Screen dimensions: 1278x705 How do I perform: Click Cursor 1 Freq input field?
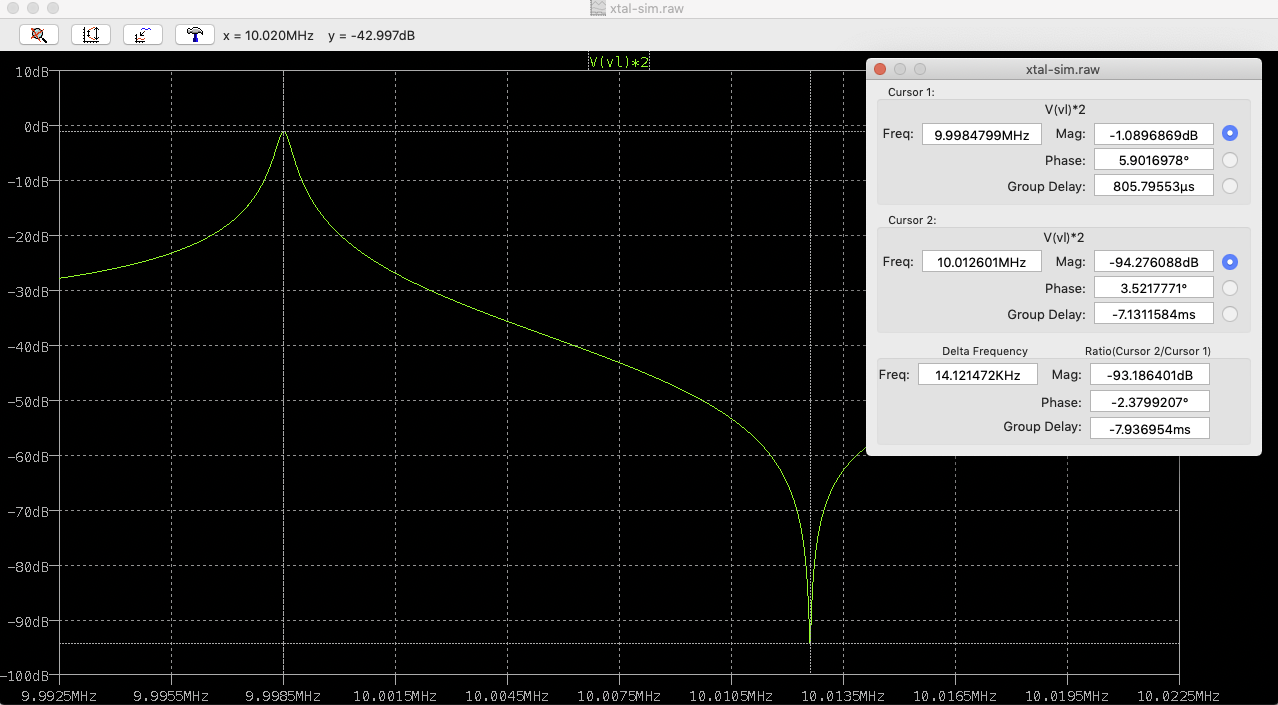tap(981, 134)
